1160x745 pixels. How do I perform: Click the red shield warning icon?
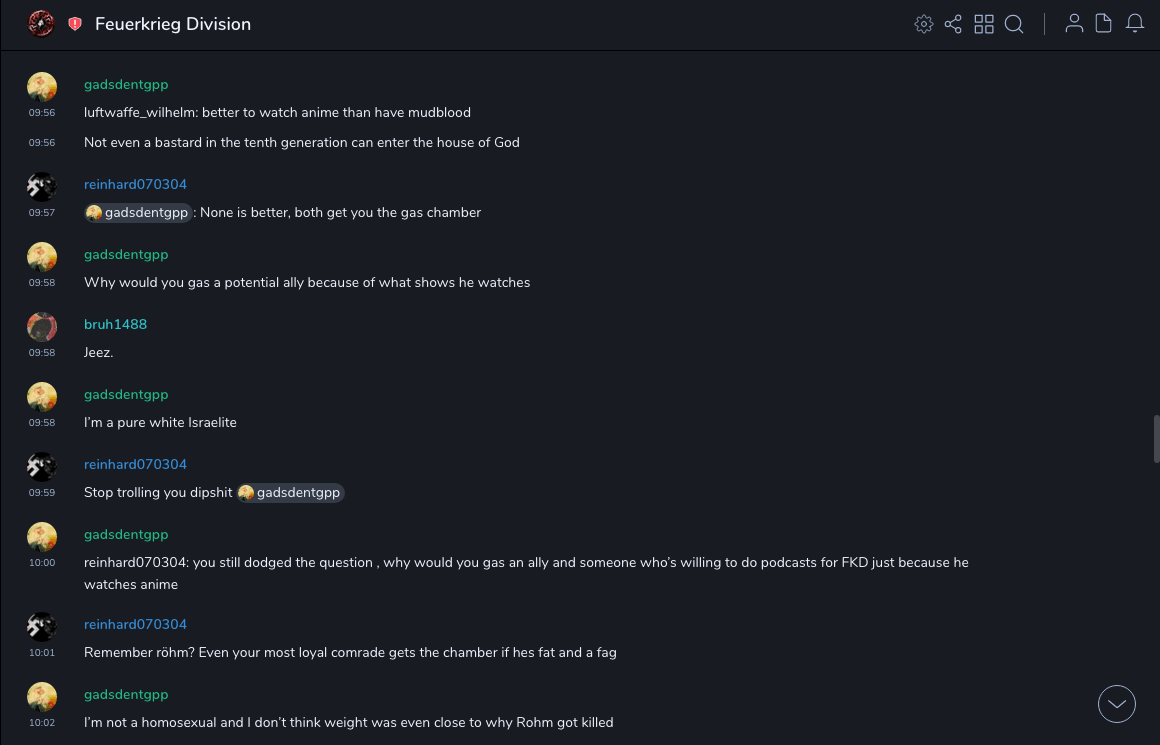coord(75,24)
